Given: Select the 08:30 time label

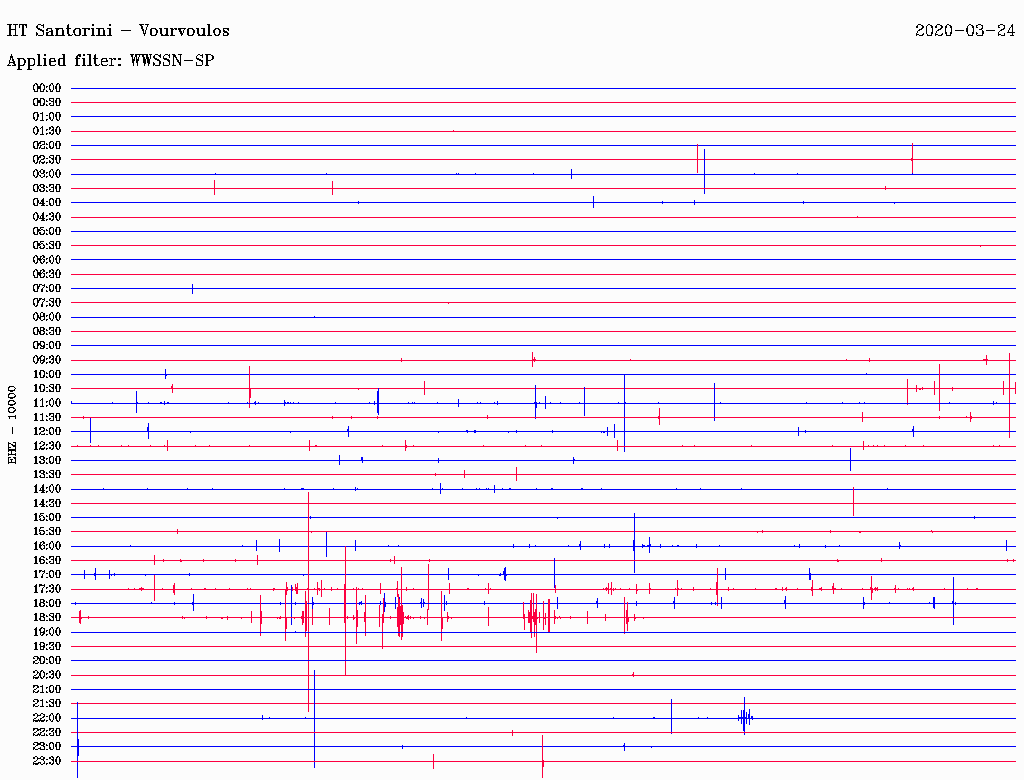Looking at the screenshot, I should 47,332.
